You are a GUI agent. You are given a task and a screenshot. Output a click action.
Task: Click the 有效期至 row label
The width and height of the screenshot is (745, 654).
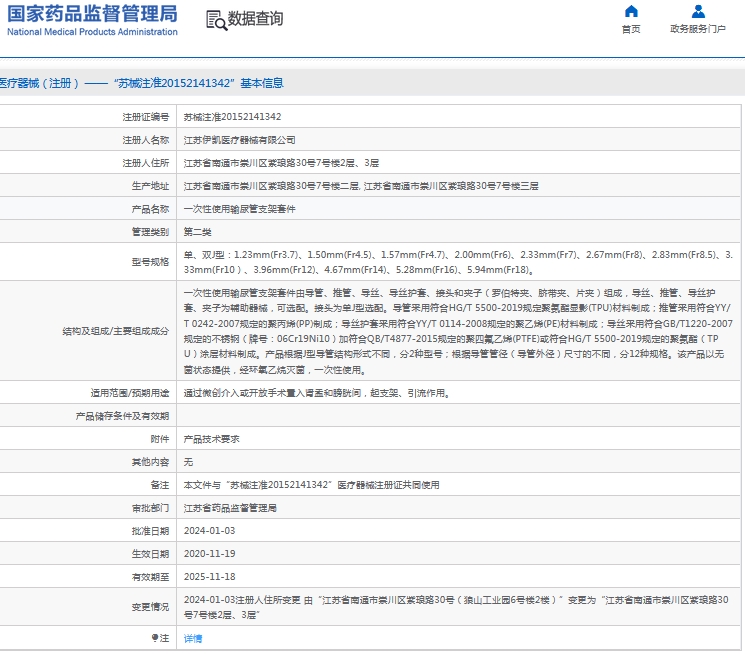click(150, 577)
